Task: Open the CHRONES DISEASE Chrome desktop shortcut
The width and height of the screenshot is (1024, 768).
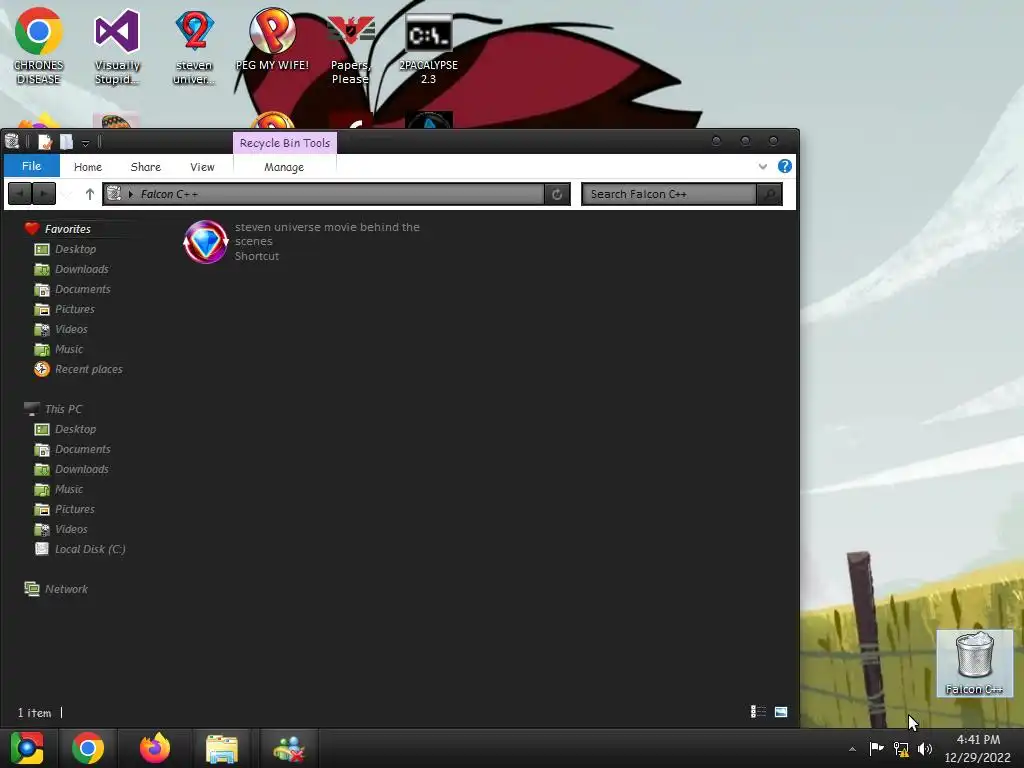Action: [x=39, y=46]
